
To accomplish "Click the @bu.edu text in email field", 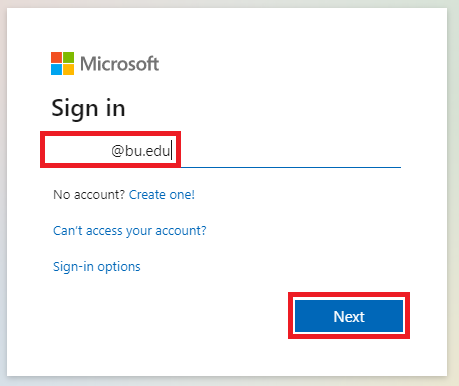I will point(141,151).
